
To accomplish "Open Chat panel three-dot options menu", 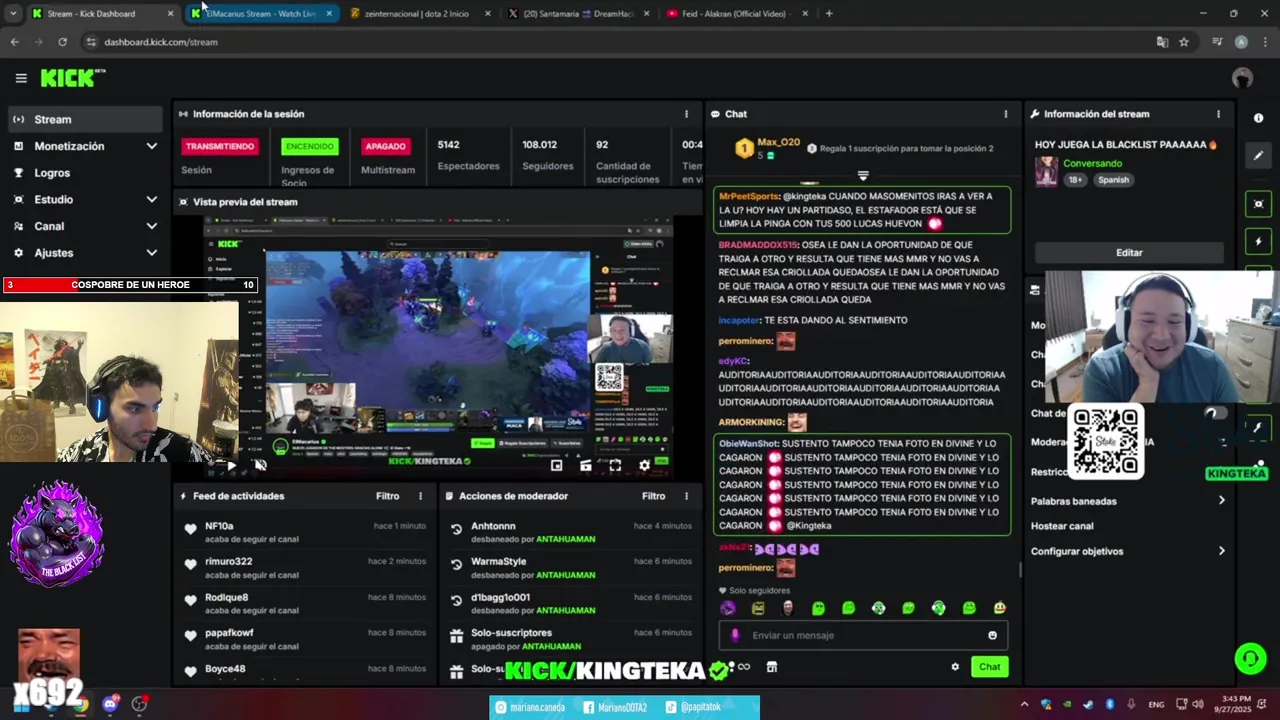I will click(x=1005, y=114).
